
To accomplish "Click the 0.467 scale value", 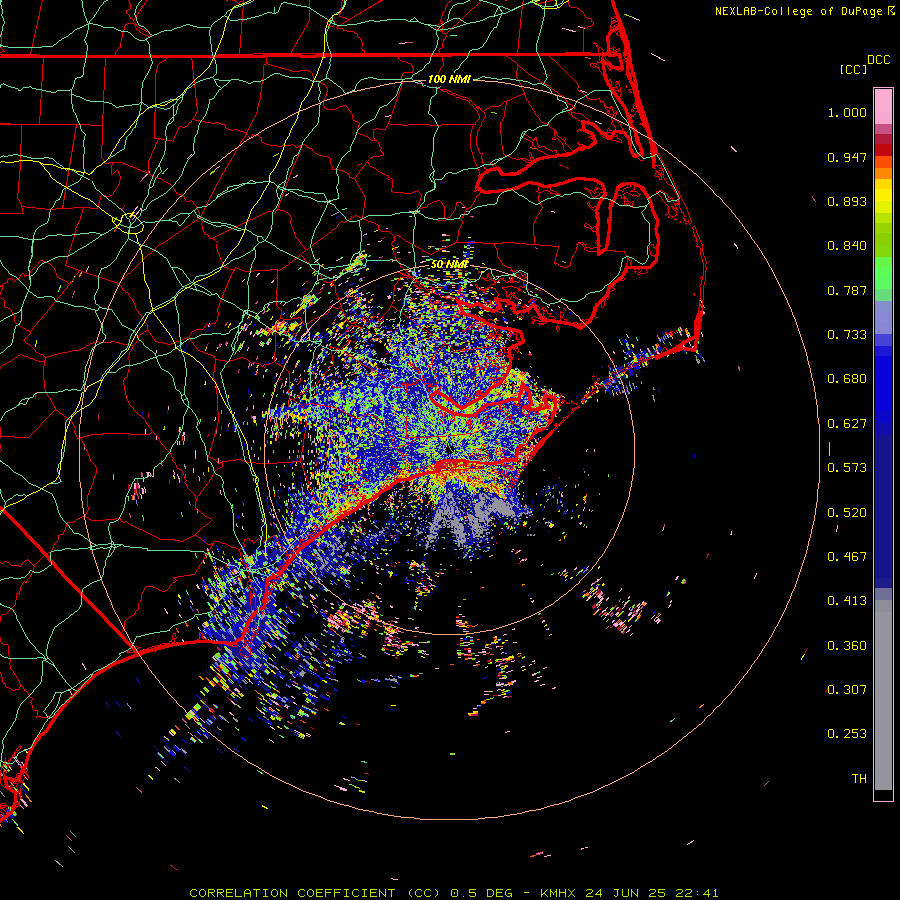I will 847,557.
